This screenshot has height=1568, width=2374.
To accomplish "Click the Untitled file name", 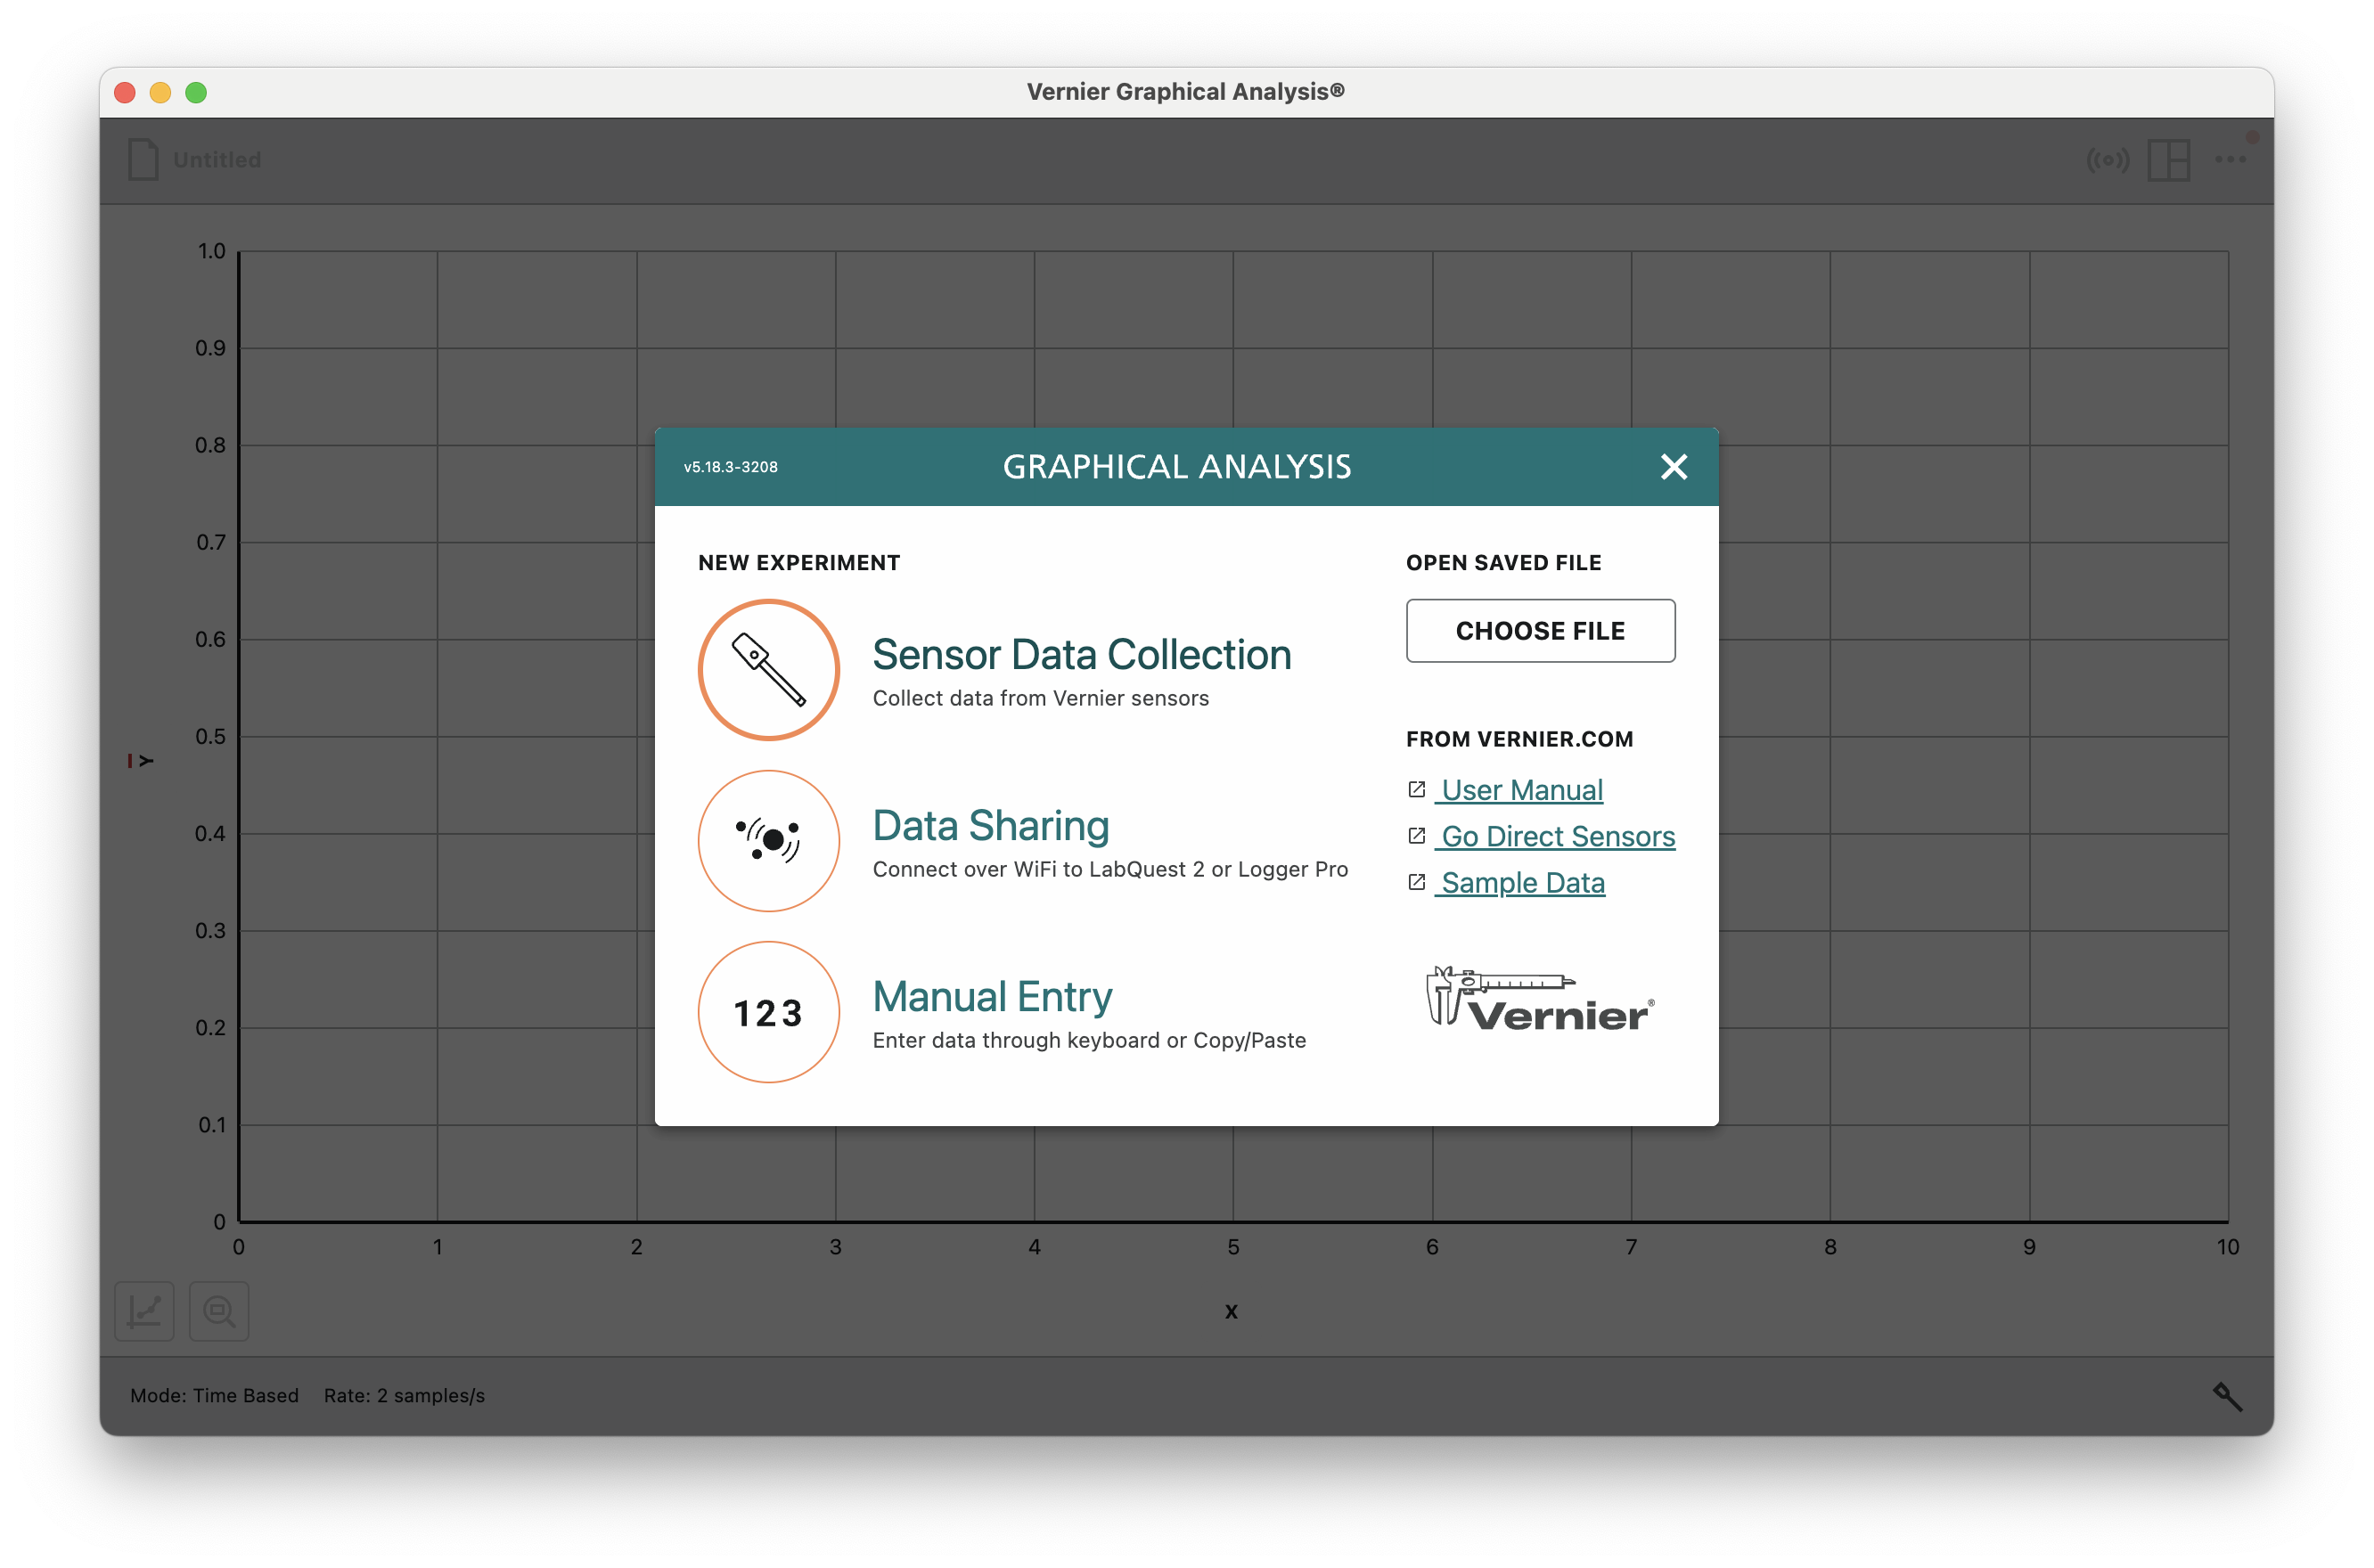I will pos(217,160).
